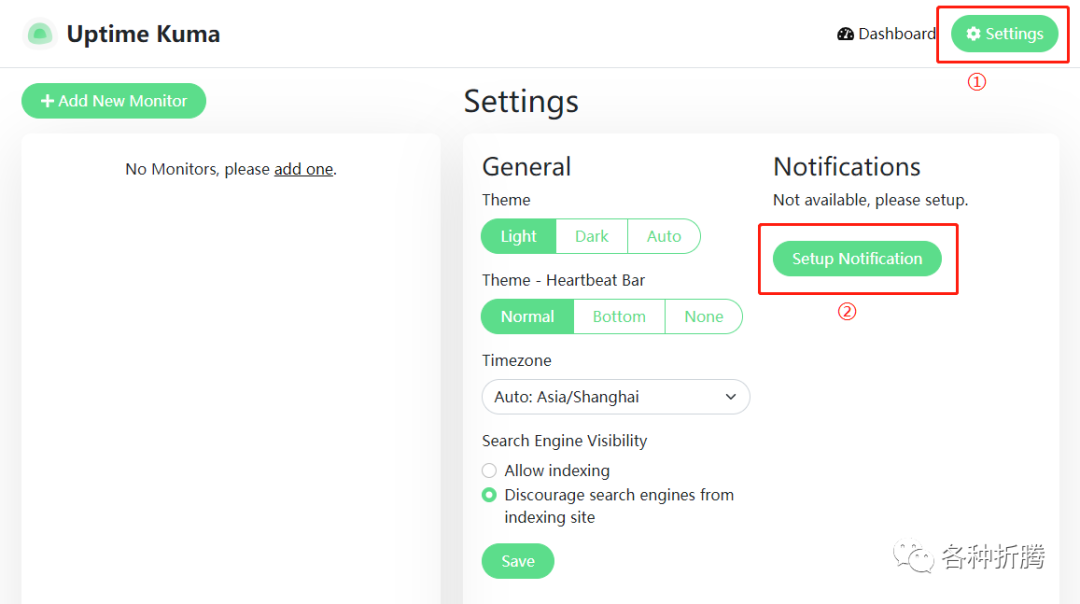Click the Uptime Kuma logo icon

click(x=39, y=34)
